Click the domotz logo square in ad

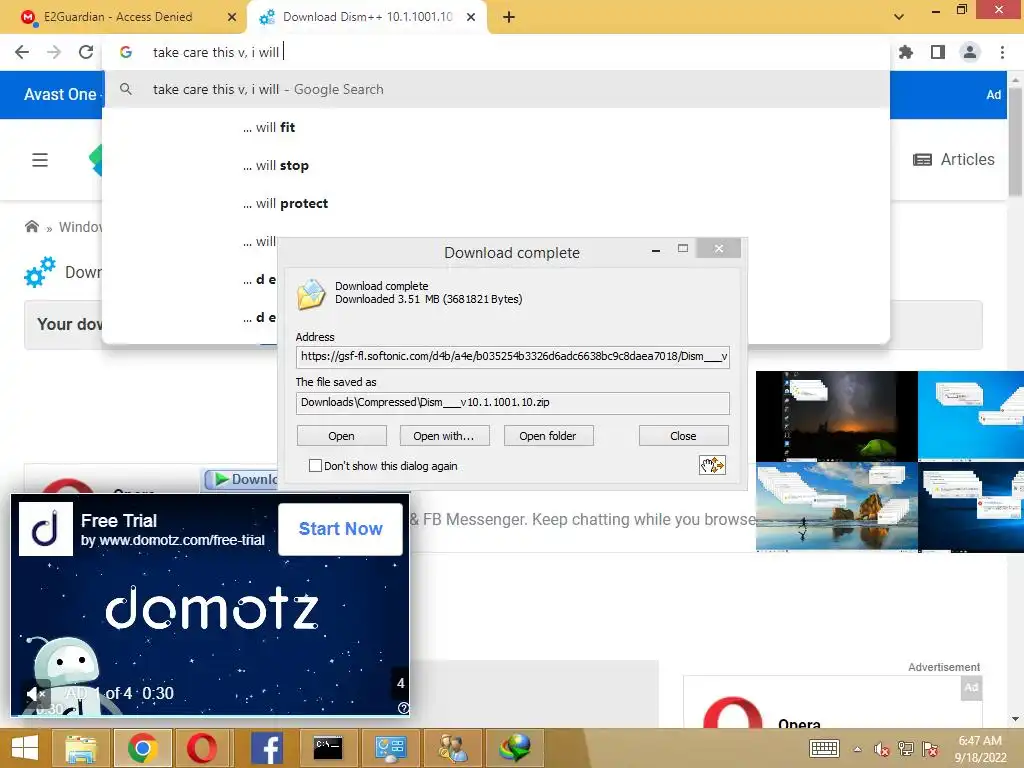46,529
